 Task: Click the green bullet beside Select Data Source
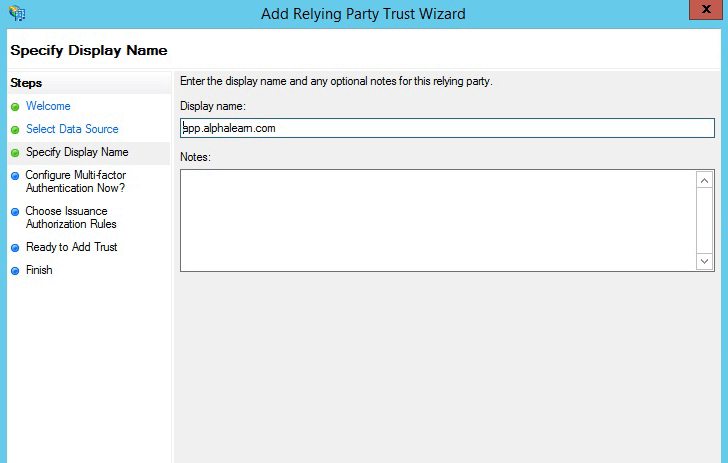[x=15, y=130]
